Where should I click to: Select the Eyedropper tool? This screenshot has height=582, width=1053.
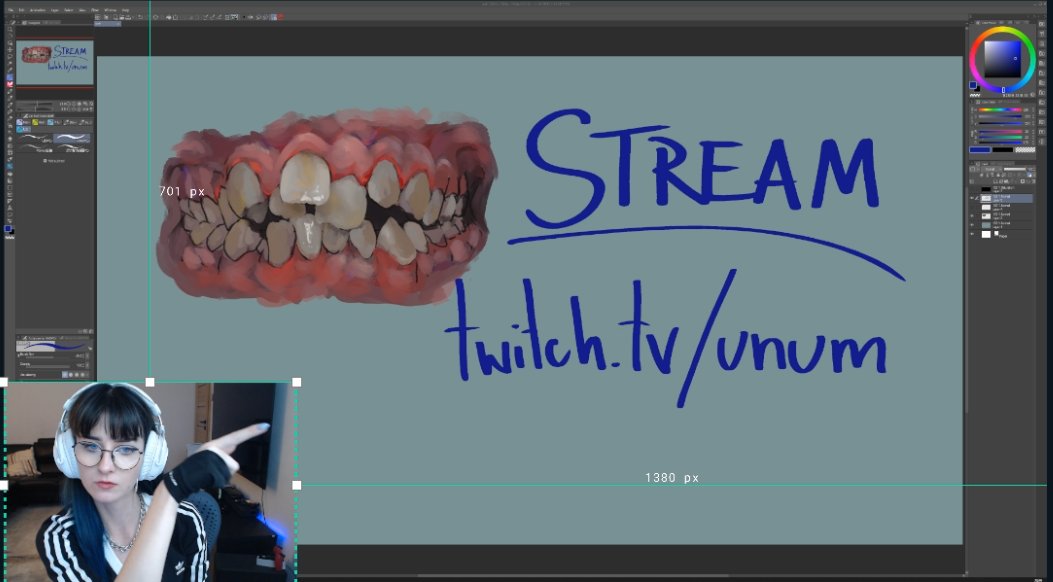9,70
